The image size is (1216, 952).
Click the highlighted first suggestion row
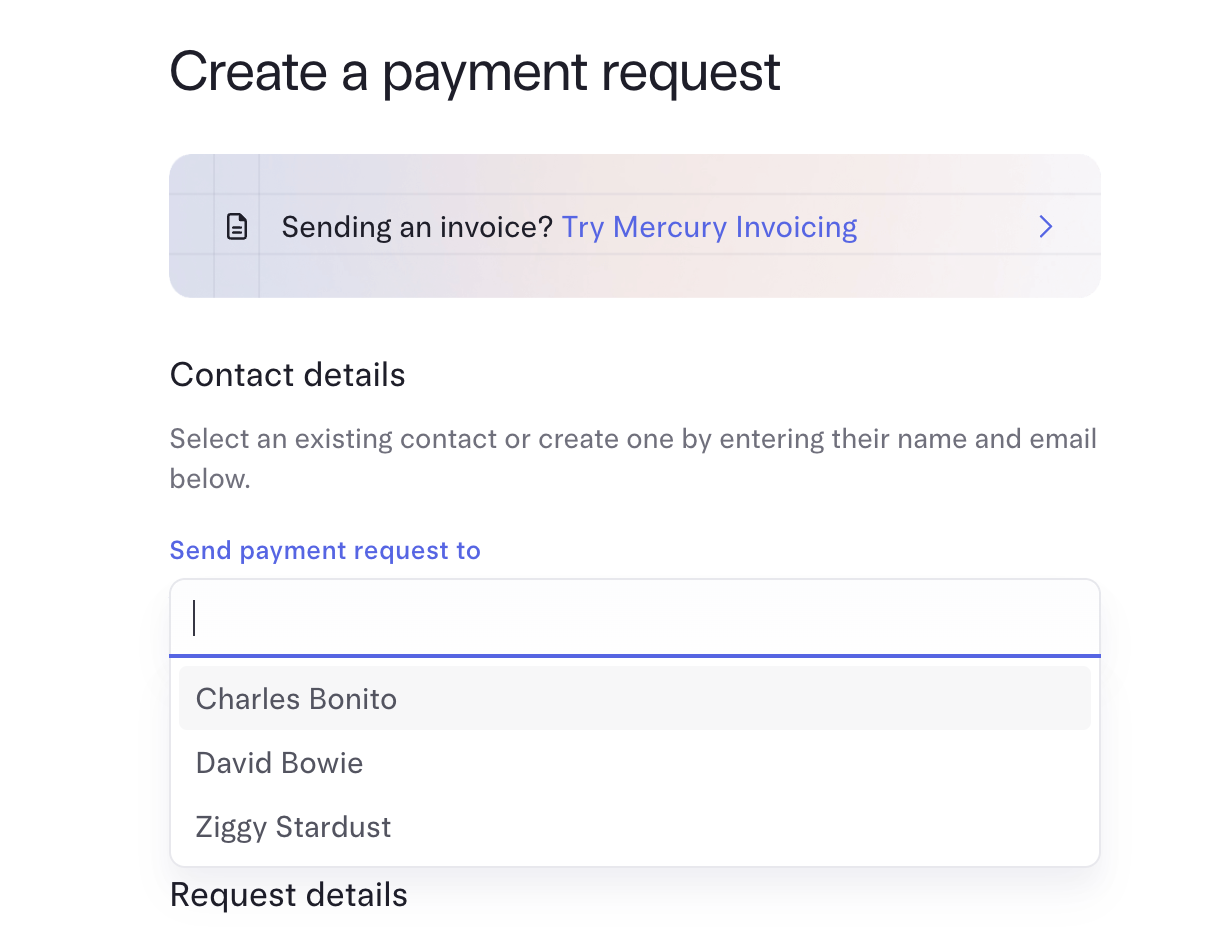635,698
